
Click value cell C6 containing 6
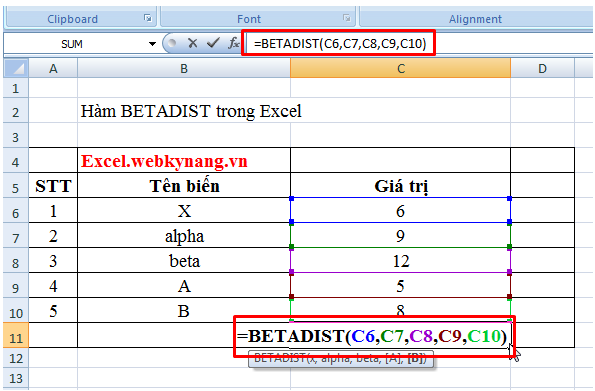[x=400, y=211]
